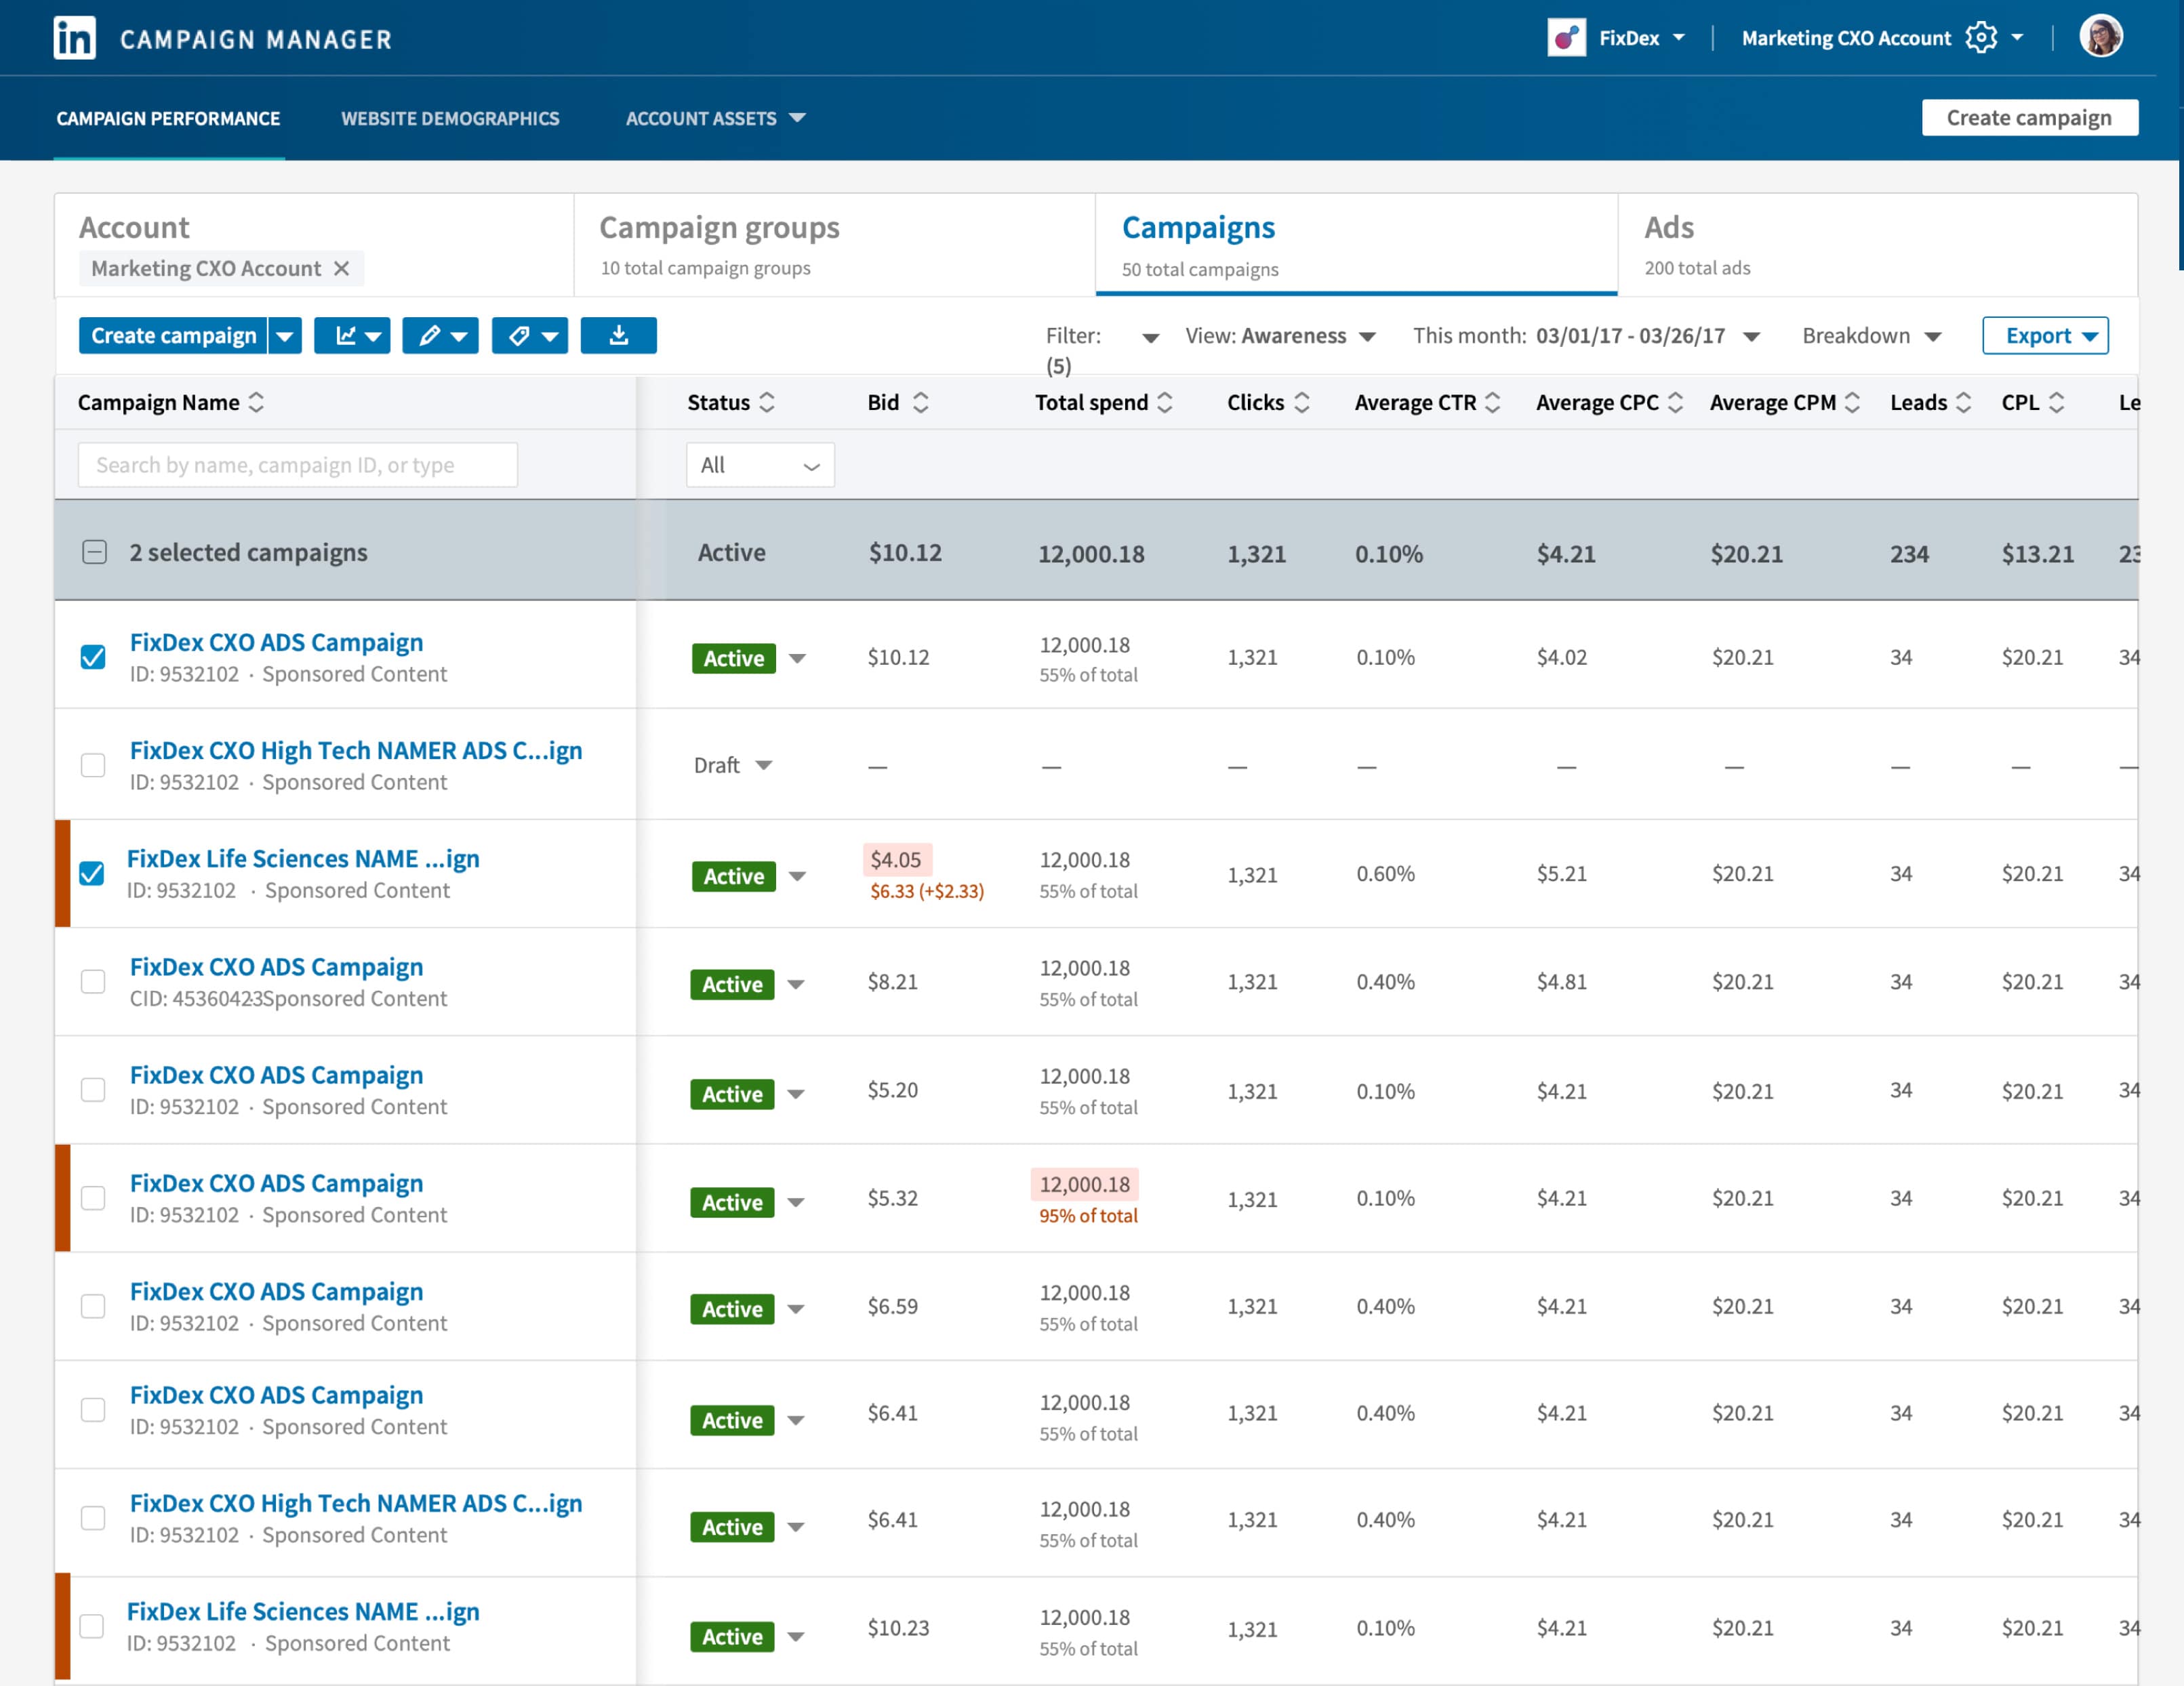Image resolution: width=2184 pixels, height=1686 pixels.
Task: Click the highlighted 12,000.18 spend at 95%
Action: (1084, 1184)
